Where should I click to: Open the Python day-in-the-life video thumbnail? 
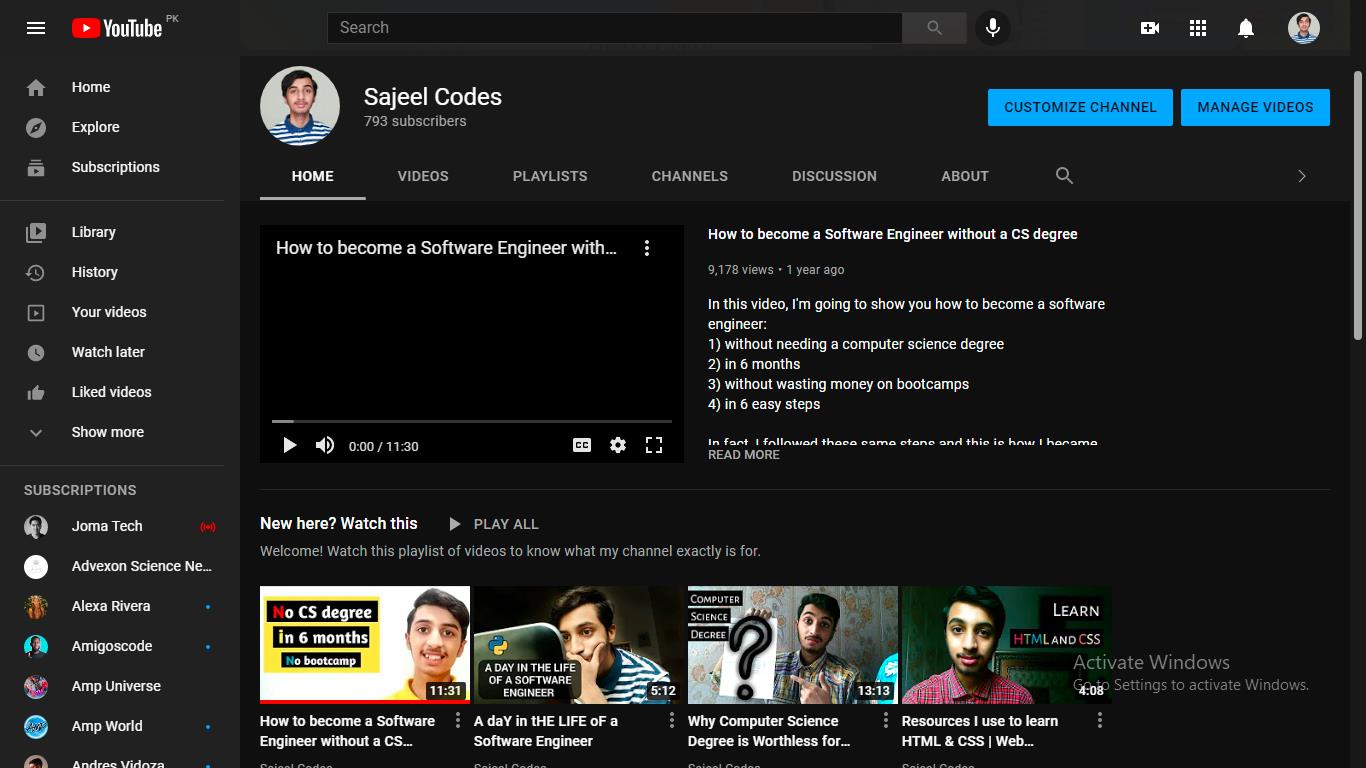(578, 644)
